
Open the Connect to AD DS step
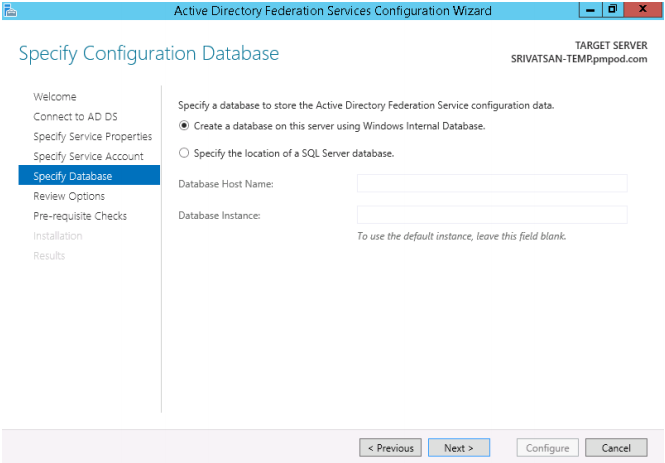point(75,117)
